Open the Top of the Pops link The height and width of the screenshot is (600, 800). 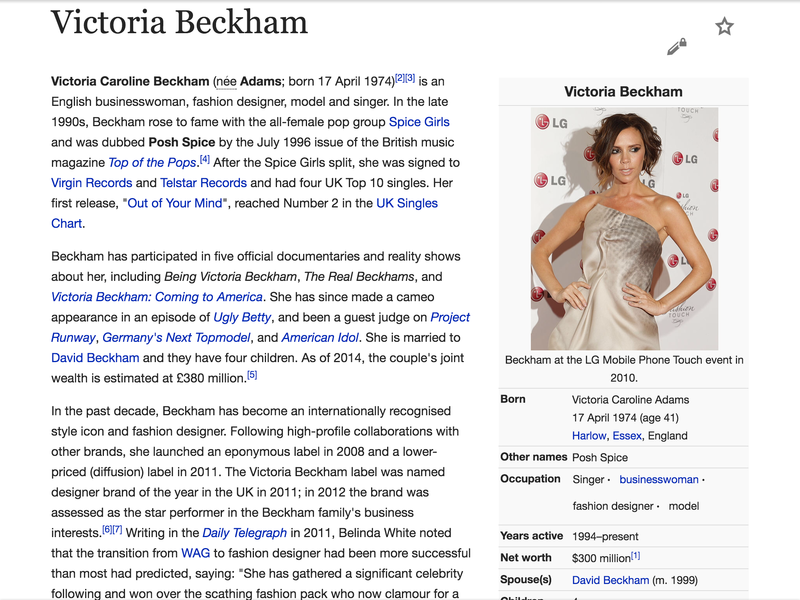152,163
